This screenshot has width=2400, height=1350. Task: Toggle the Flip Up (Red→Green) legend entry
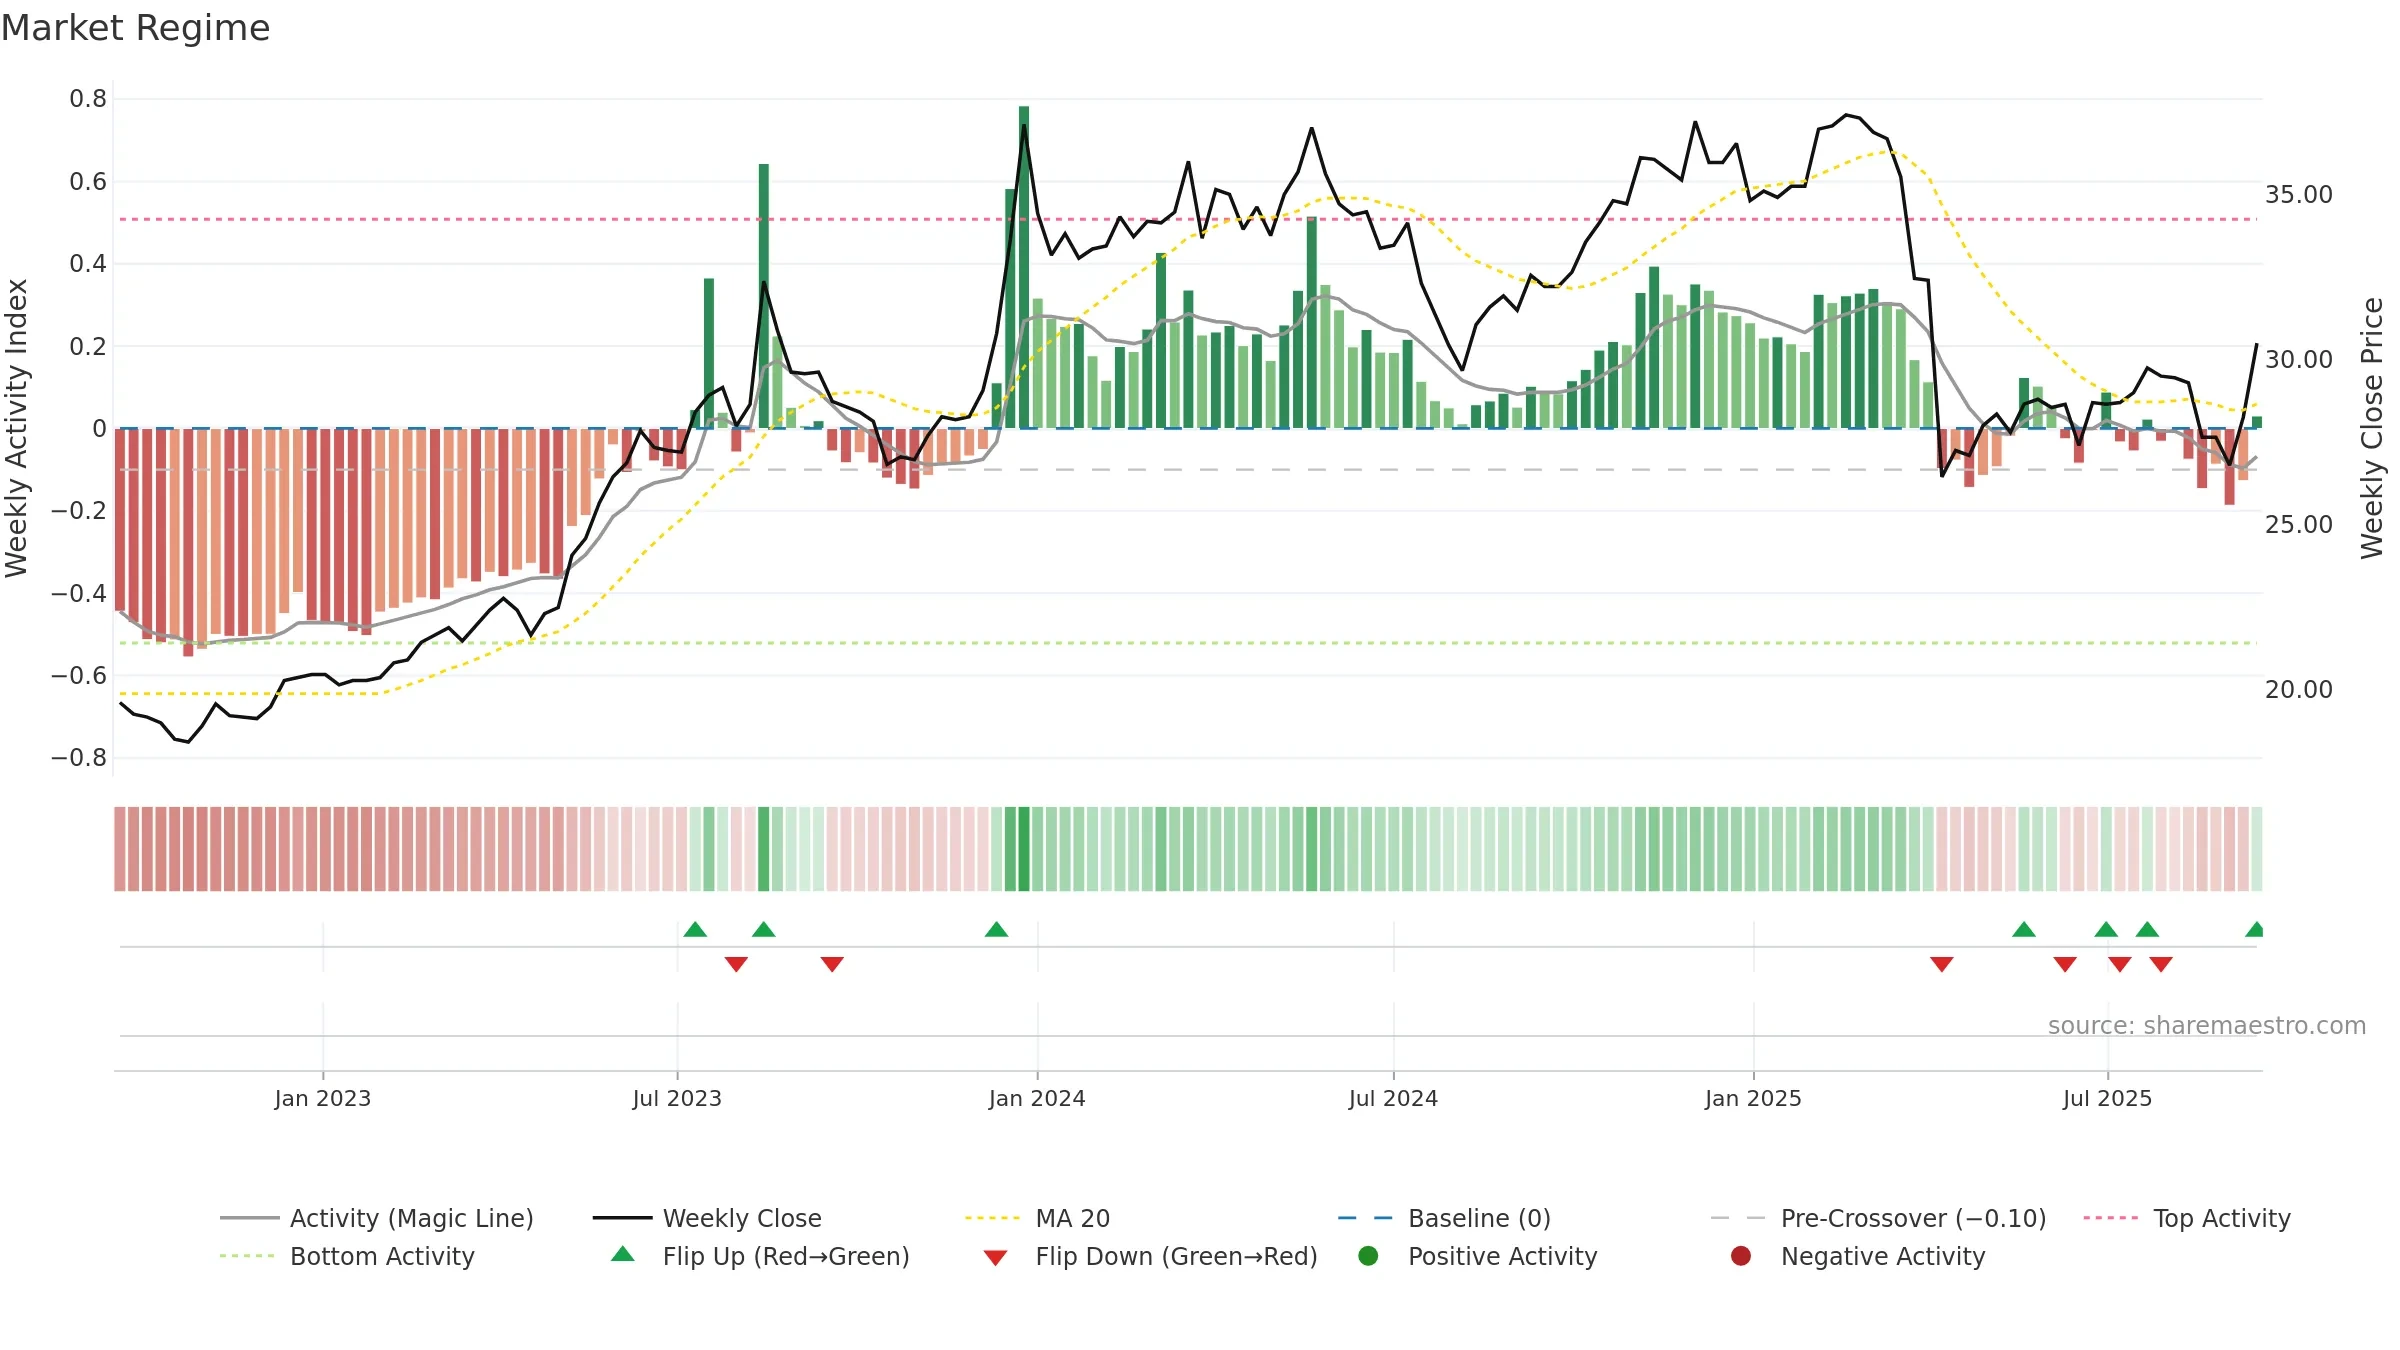click(760, 1256)
